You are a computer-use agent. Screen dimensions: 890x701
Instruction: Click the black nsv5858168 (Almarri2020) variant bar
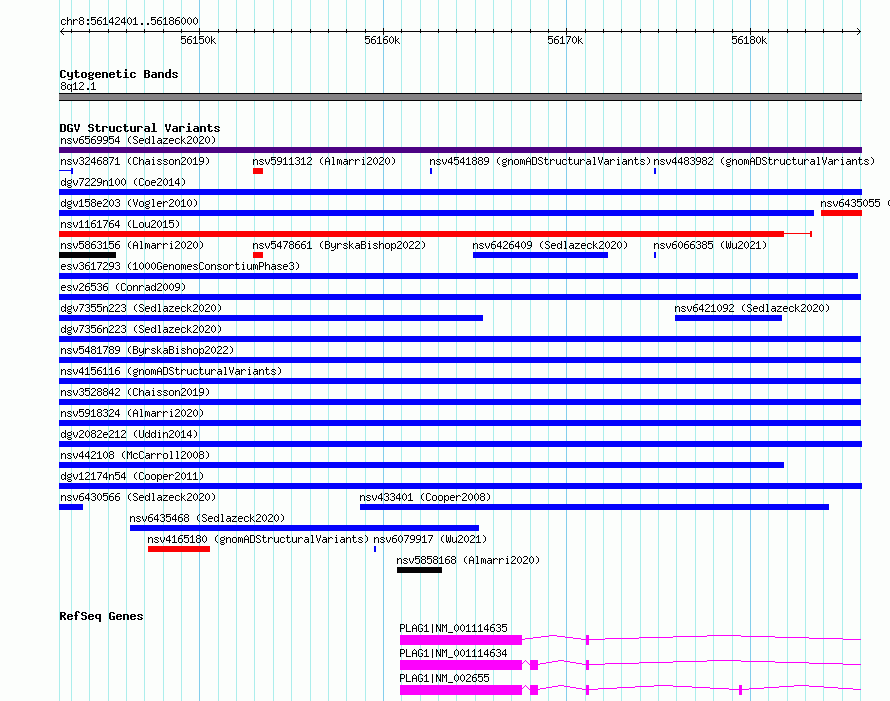419,570
